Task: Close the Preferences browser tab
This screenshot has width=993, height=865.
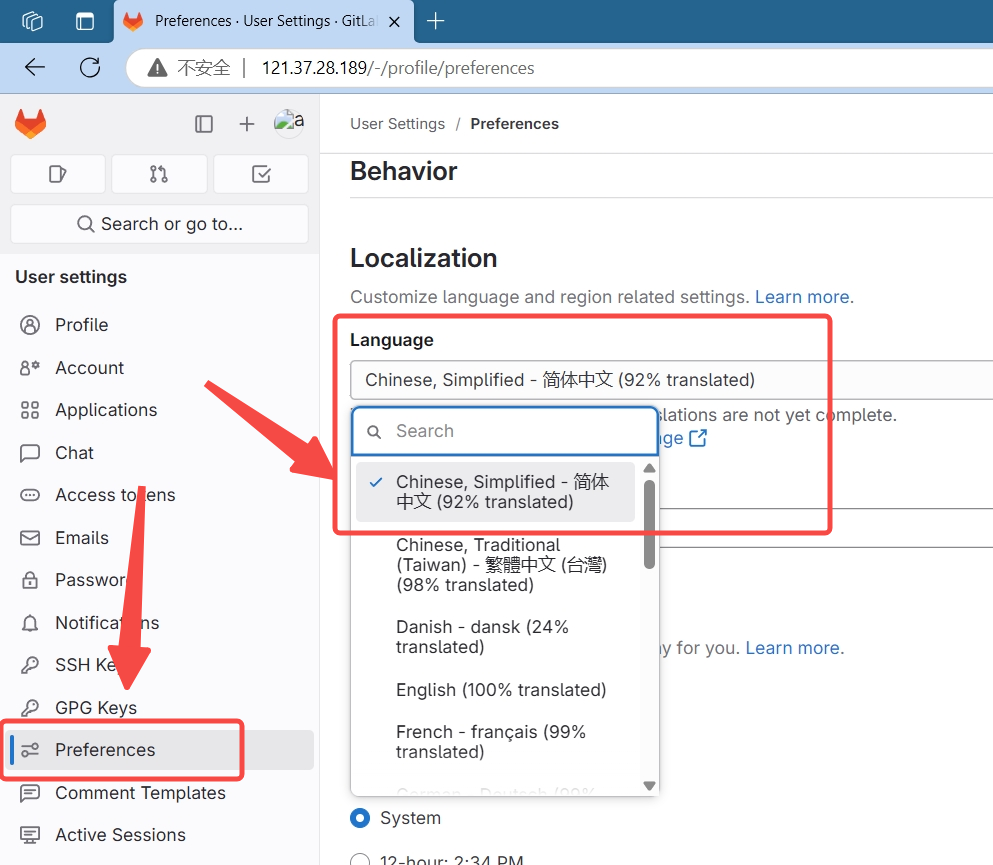Action: point(394,22)
